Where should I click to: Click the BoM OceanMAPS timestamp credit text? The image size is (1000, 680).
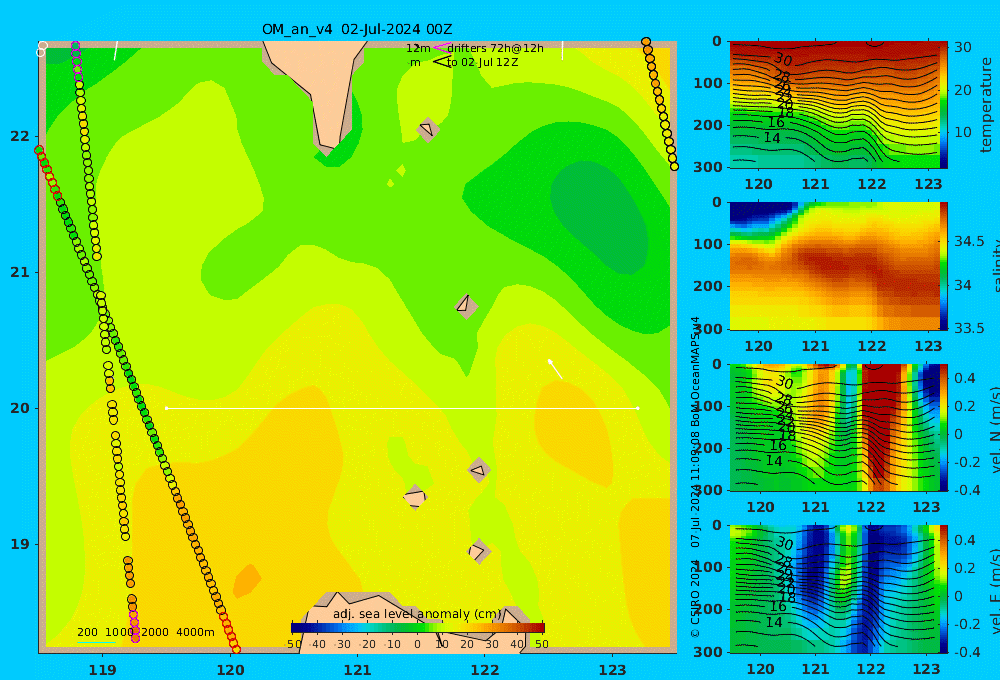[x=695, y=432]
